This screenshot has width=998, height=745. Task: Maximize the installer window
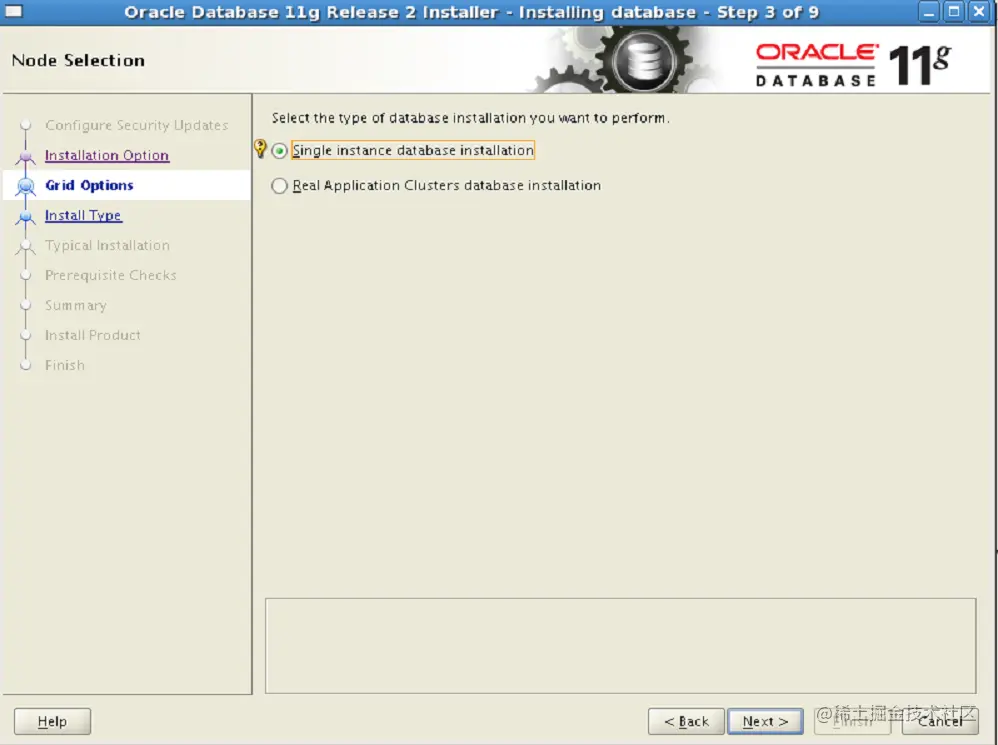coord(953,11)
